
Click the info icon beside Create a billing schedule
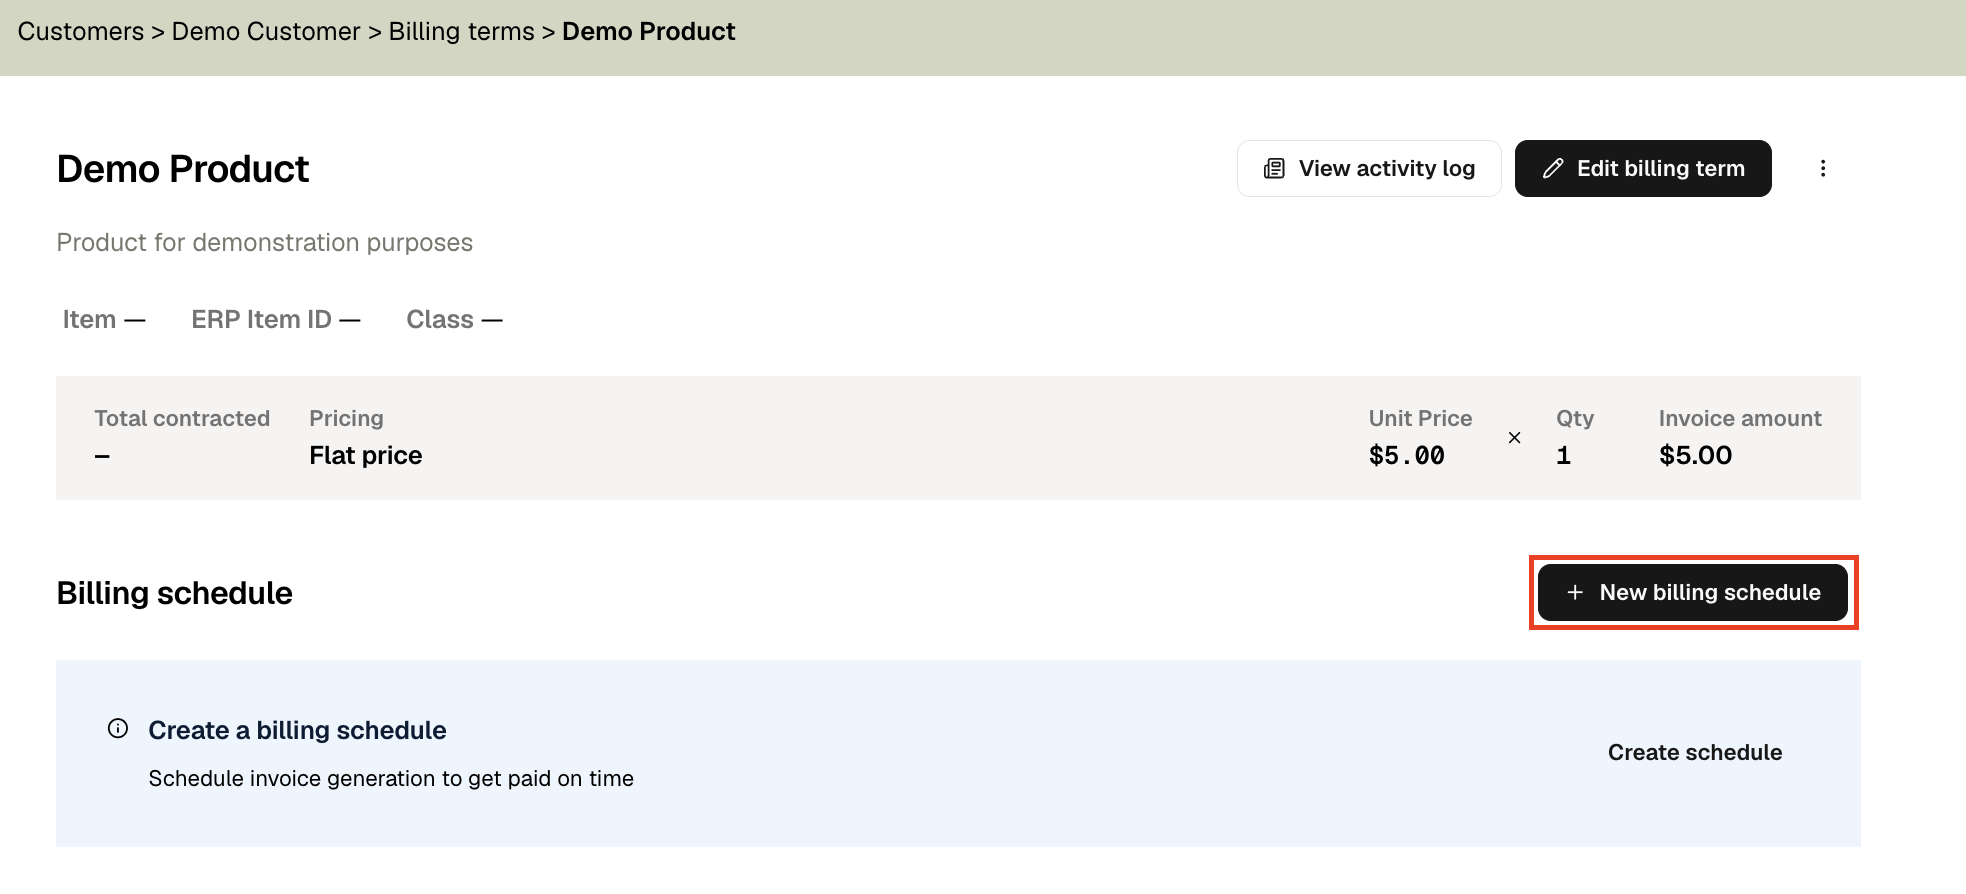[118, 728]
